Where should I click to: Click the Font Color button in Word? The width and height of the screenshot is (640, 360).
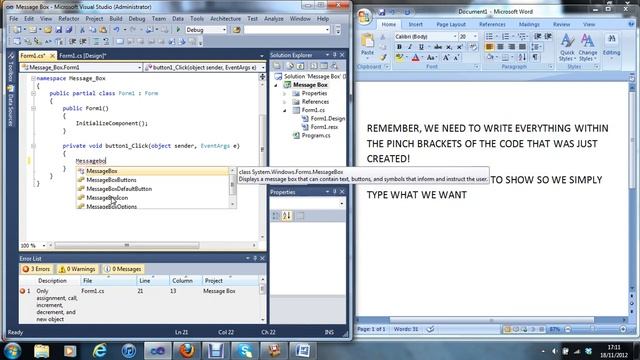[416, 58]
